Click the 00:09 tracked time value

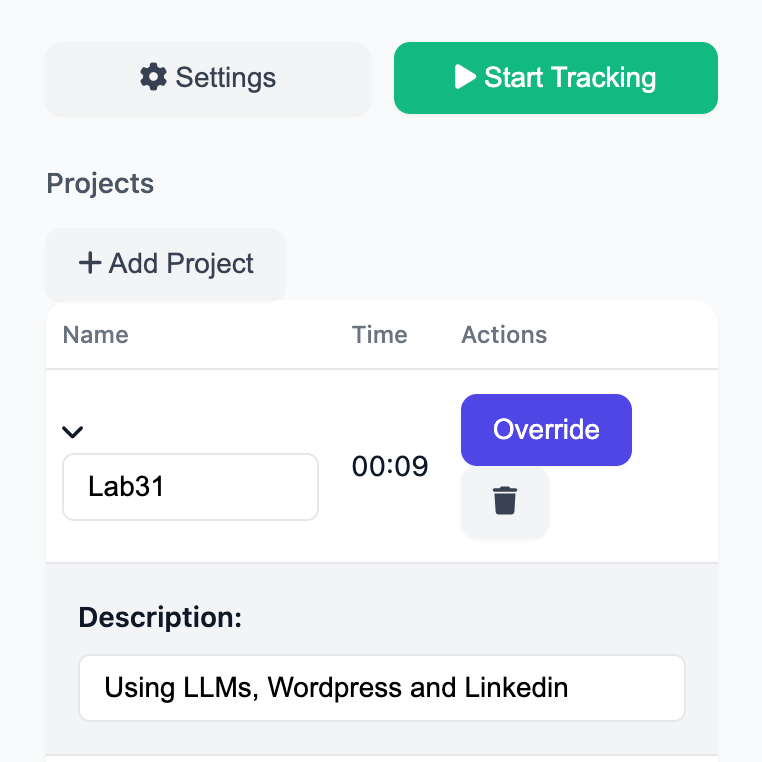point(390,466)
